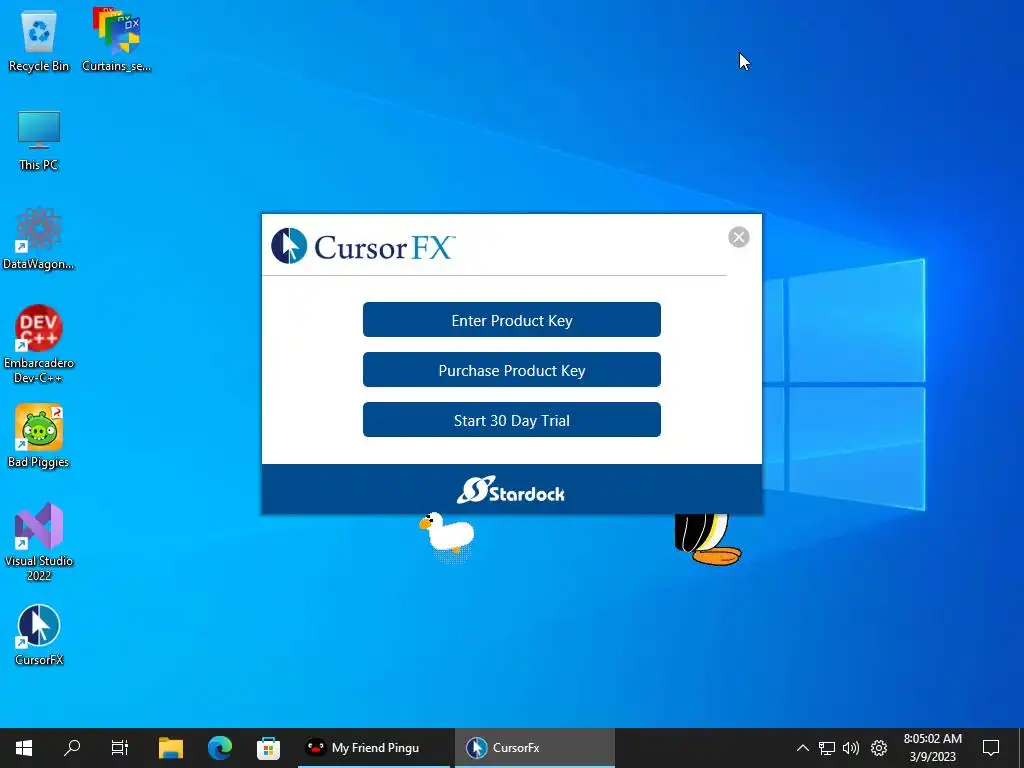1024x768 pixels.
Task: Switch to My Friend Pingu taskbar window
Action: click(374, 748)
